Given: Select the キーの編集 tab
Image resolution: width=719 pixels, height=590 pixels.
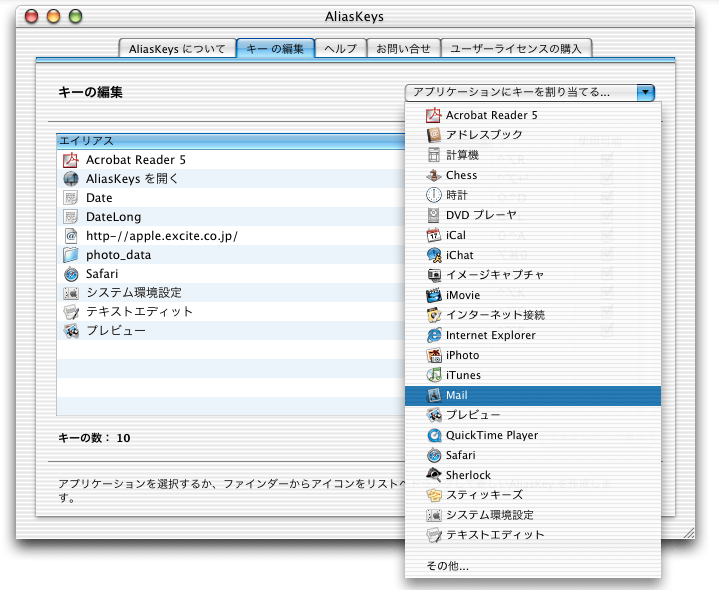Looking at the screenshot, I should [275, 49].
